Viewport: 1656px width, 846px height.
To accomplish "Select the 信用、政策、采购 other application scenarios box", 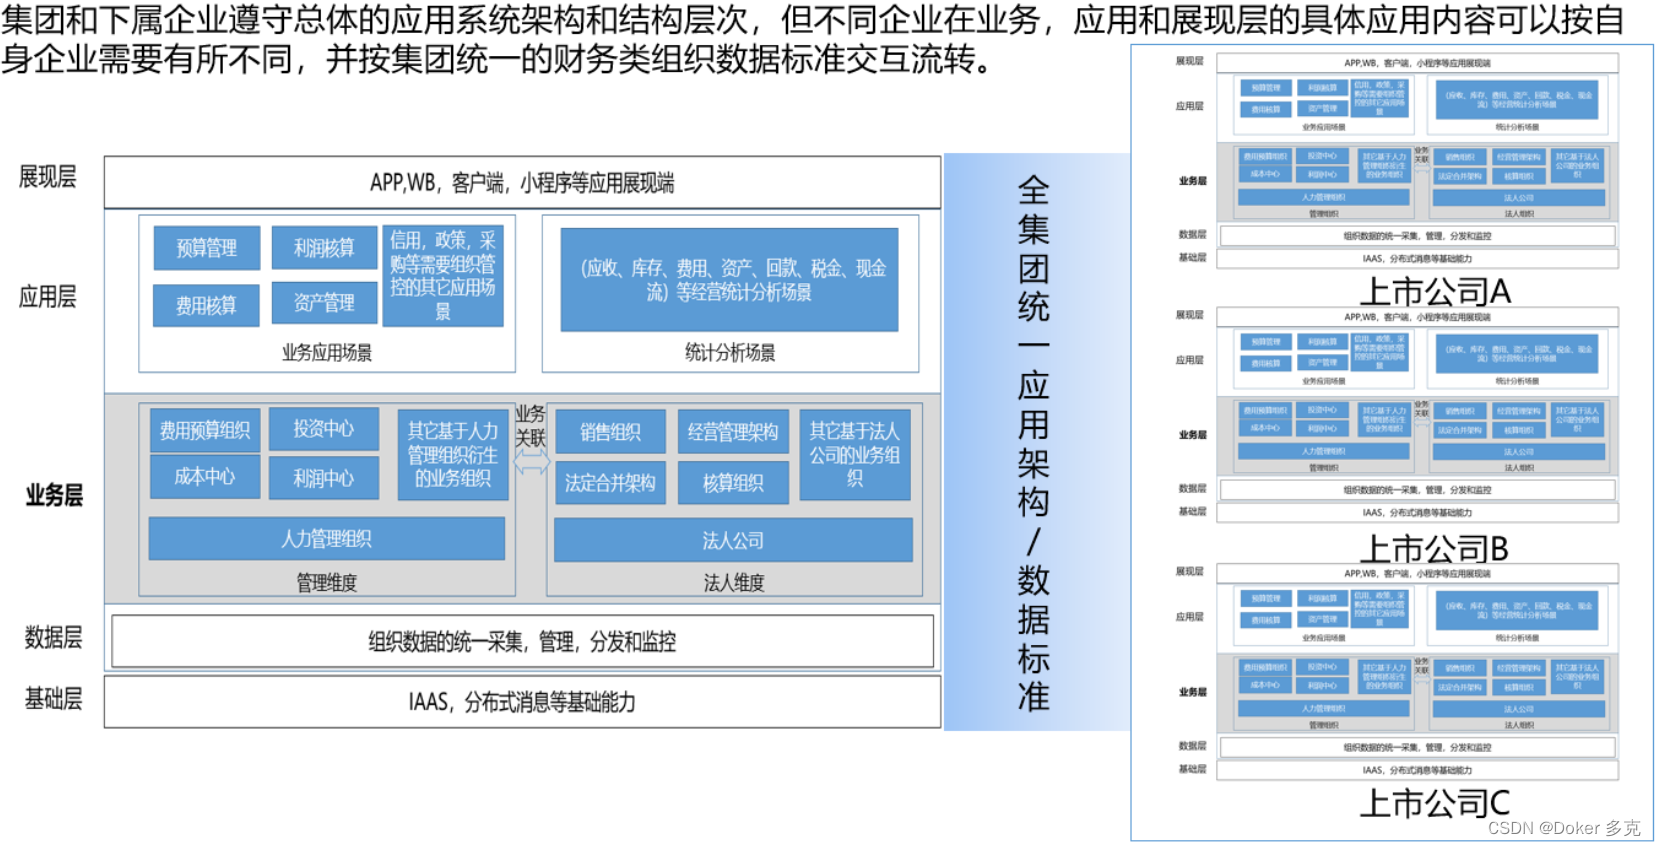I will [x=443, y=275].
